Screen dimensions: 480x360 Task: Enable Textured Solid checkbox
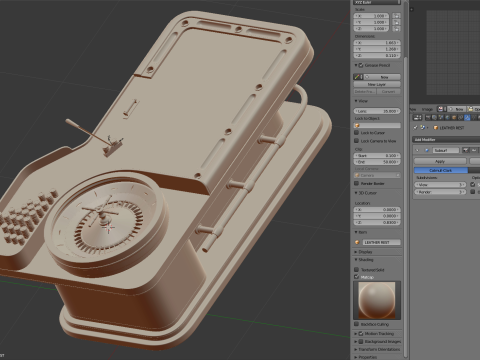pyautogui.click(x=356, y=269)
